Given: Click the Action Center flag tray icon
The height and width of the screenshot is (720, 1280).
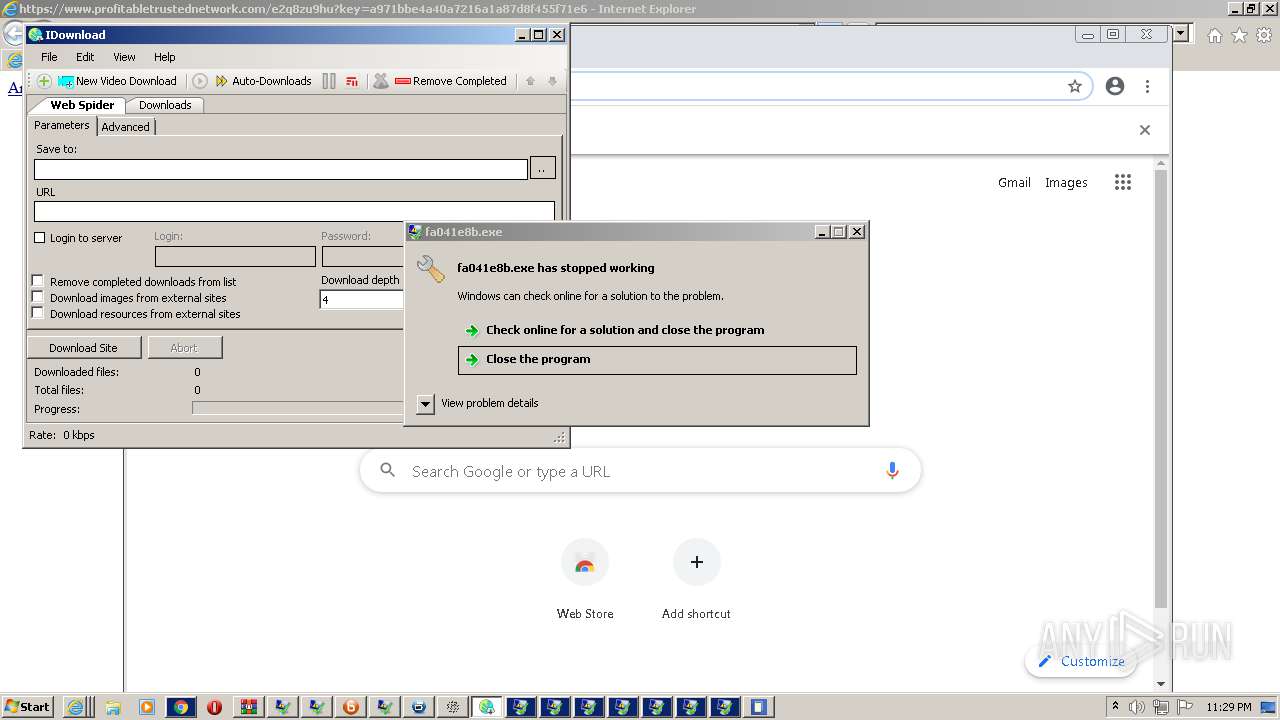Looking at the screenshot, I should pyautogui.click(x=1186, y=707).
